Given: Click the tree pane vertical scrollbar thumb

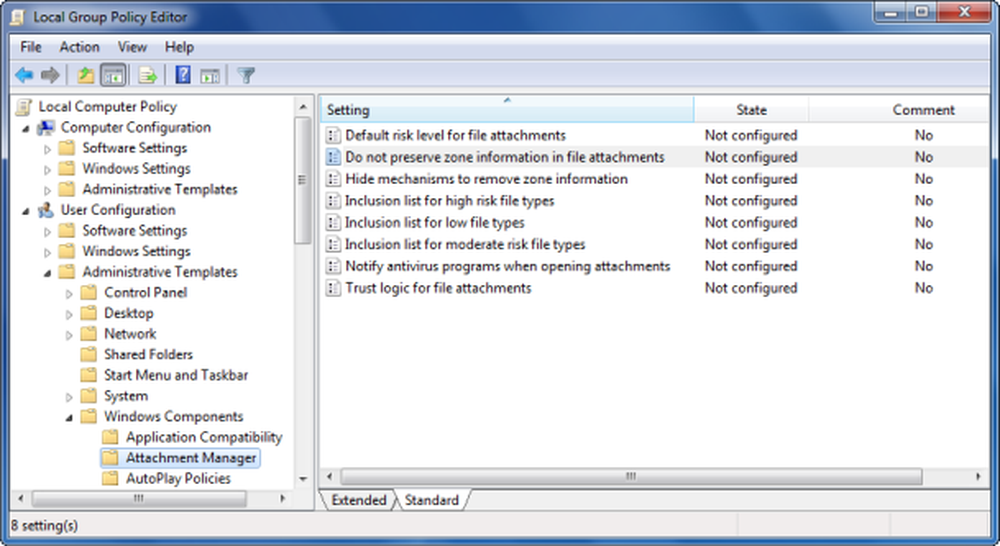Looking at the screenshot, I should coord(303,181).
